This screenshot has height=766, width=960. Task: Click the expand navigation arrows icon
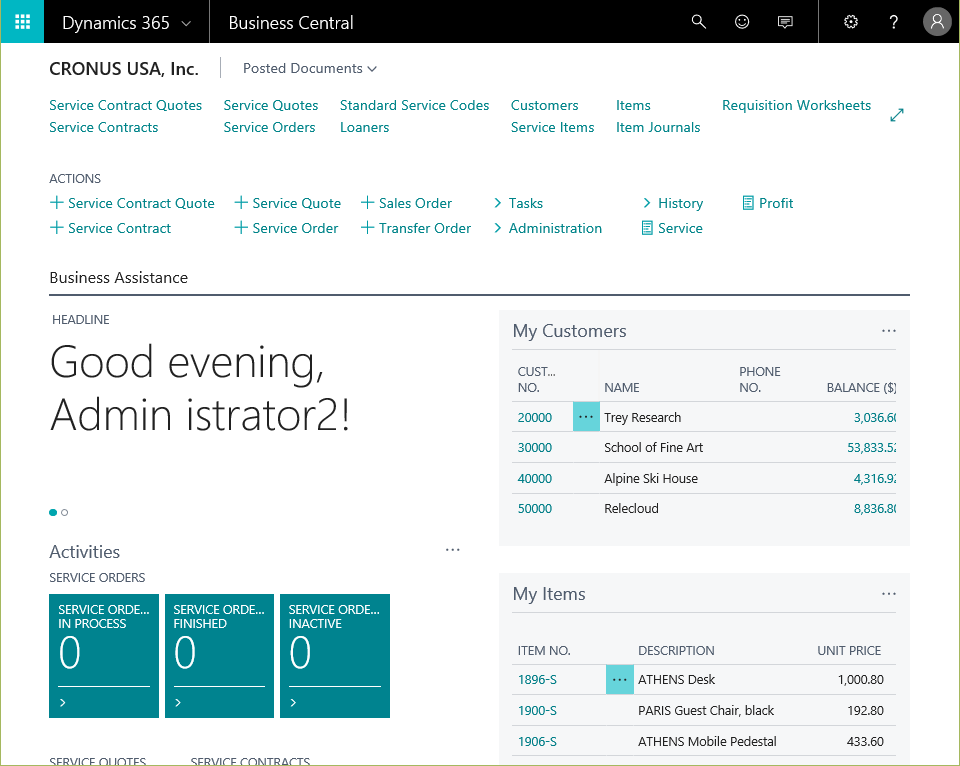coord(896,115)
